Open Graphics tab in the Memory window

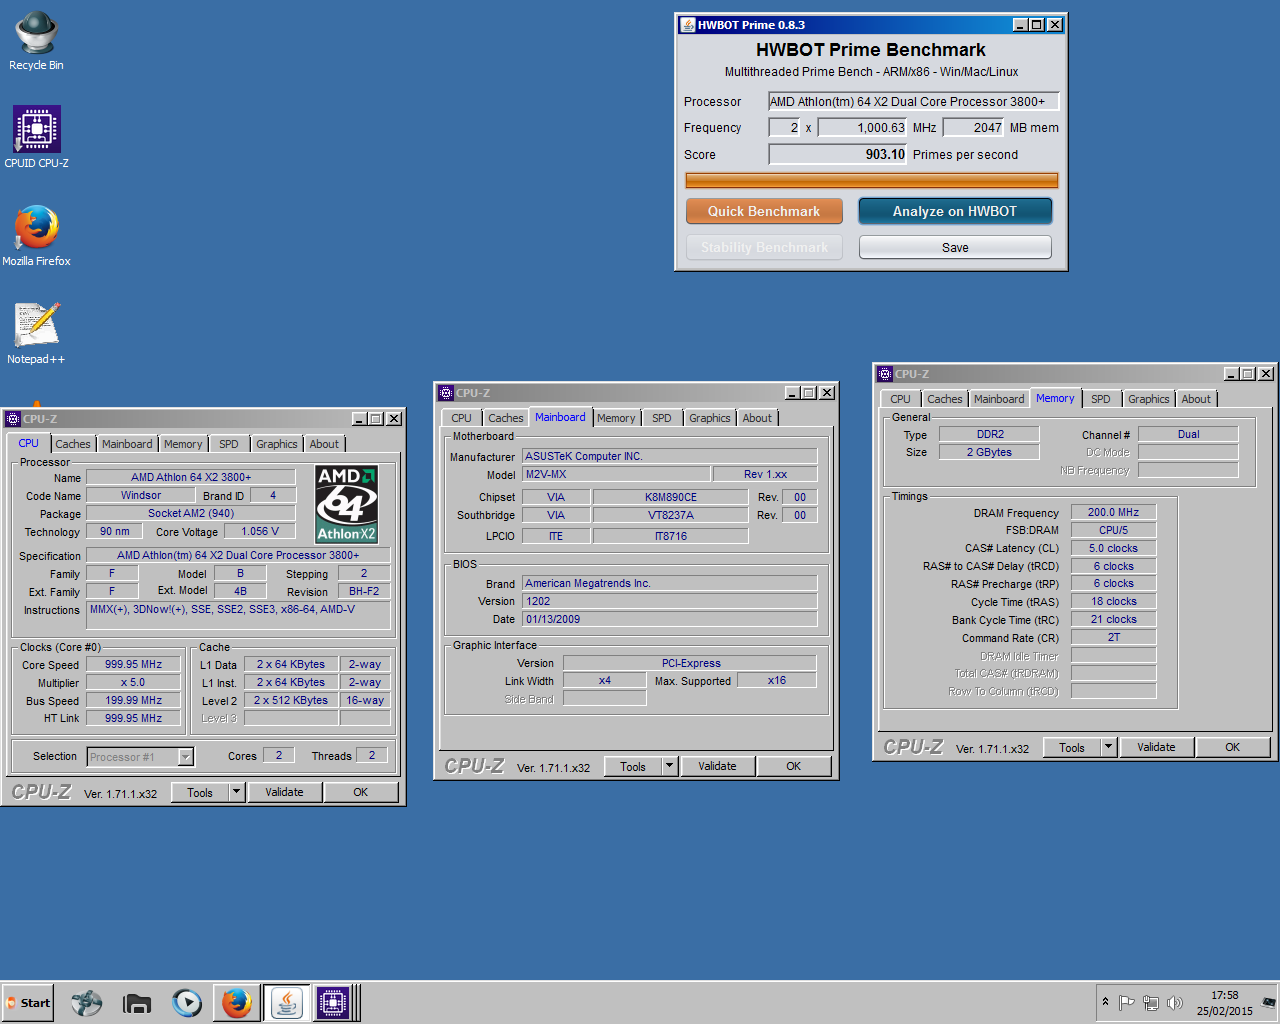coord(1149,399)
